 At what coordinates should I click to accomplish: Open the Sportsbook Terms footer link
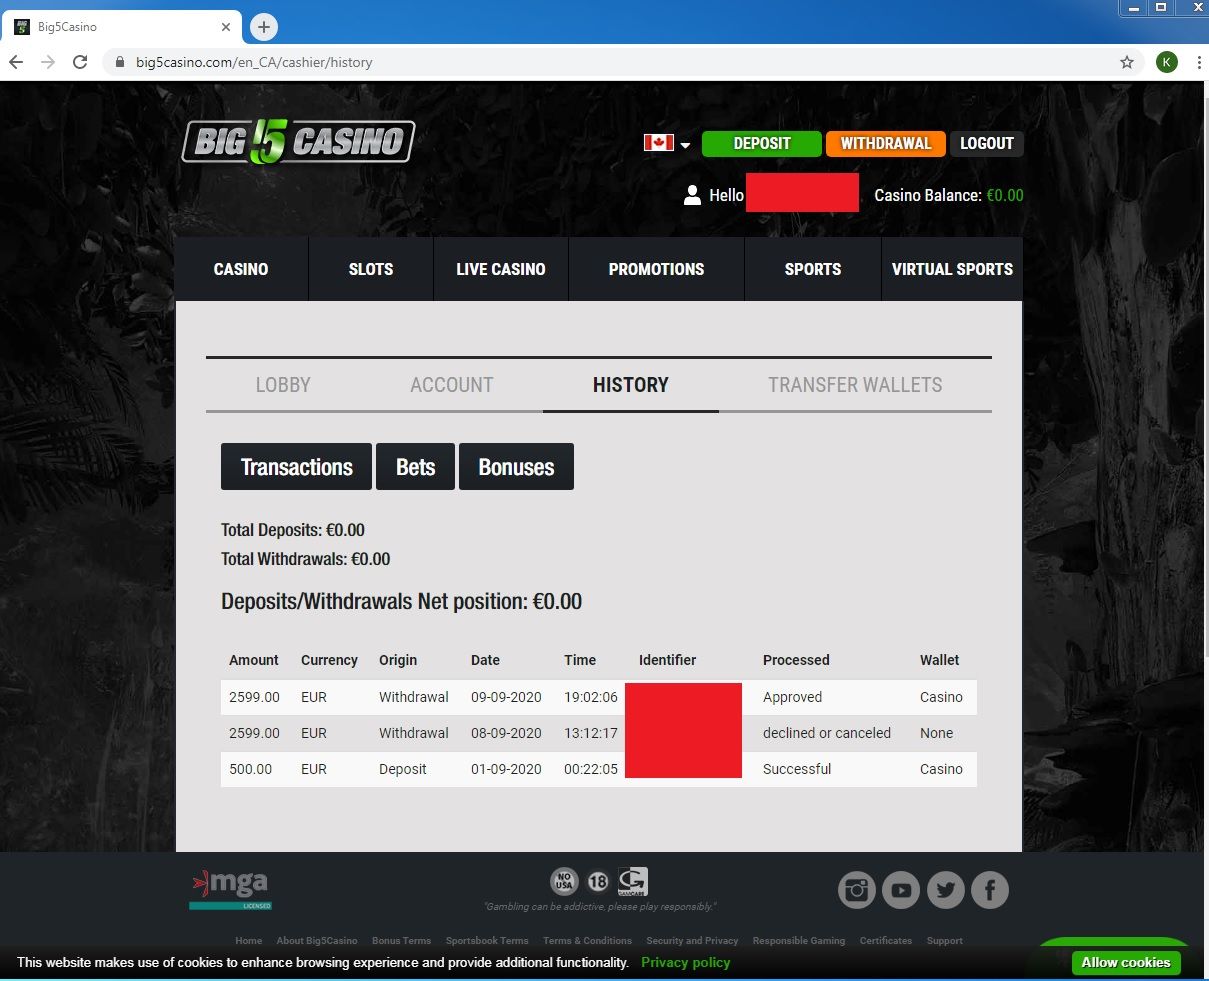[487, 941]
